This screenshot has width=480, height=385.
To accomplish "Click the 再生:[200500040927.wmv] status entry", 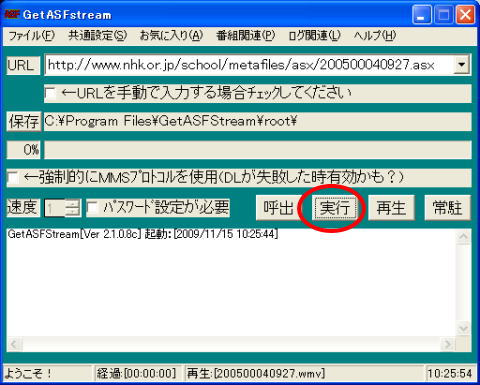I will (x=256, y=373).
